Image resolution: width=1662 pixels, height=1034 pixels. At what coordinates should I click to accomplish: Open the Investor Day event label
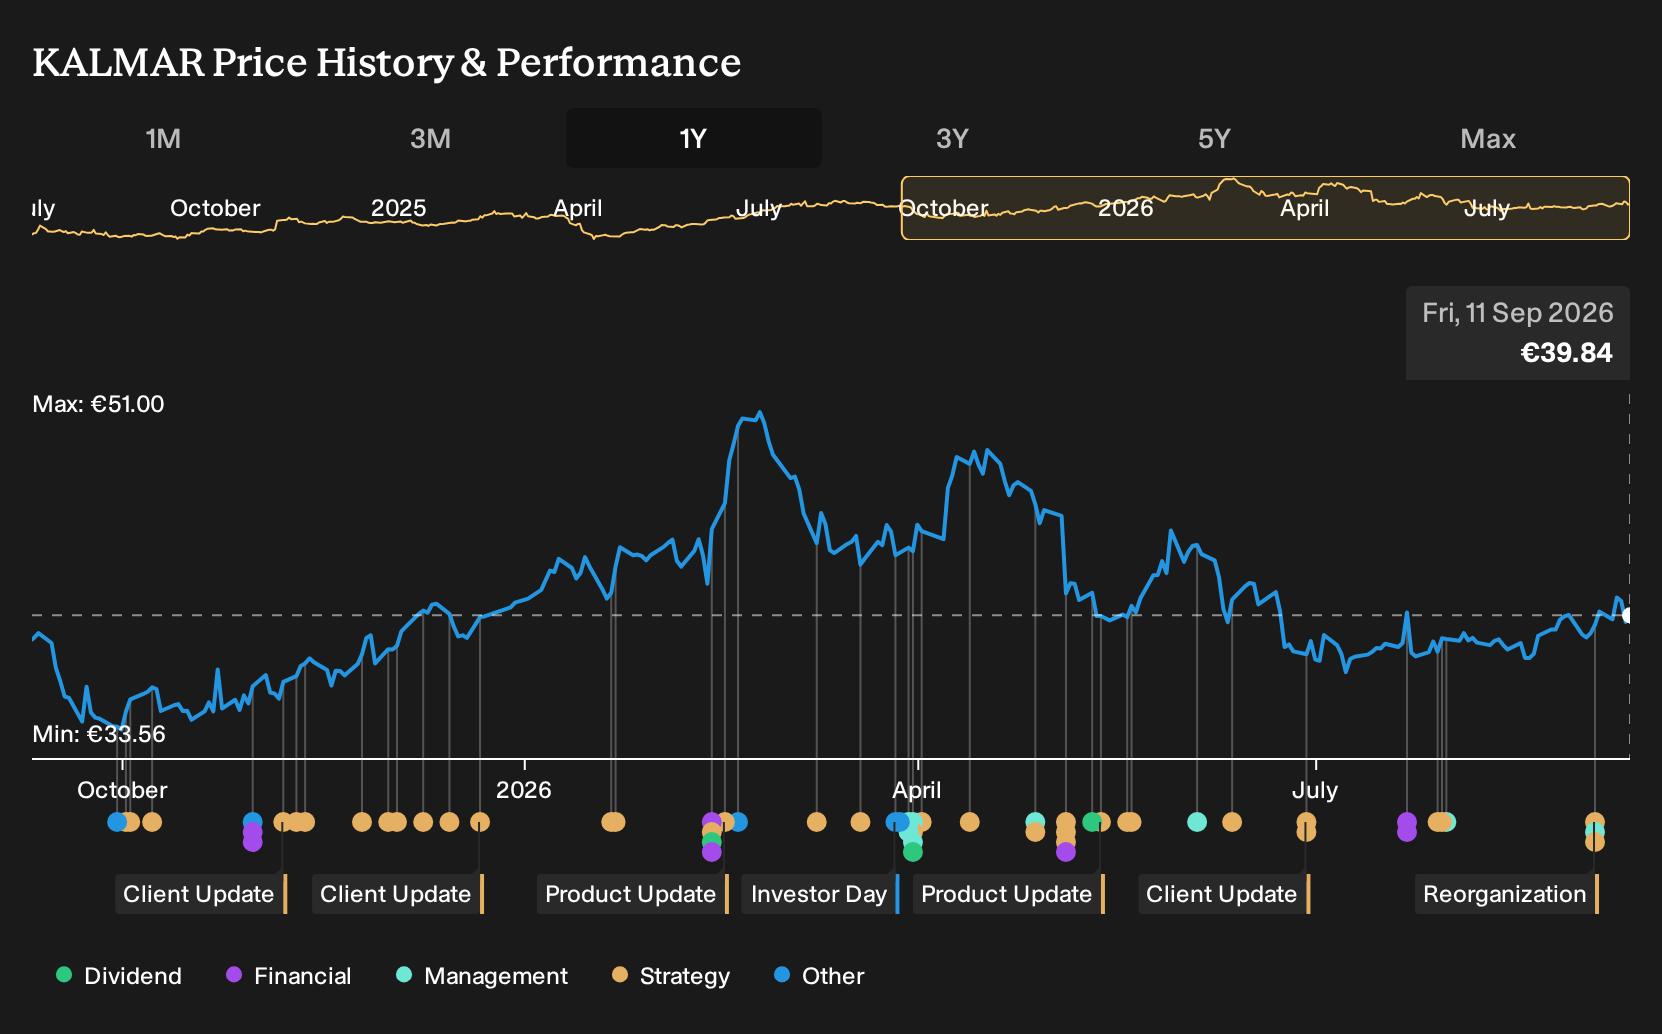point(820,894)
